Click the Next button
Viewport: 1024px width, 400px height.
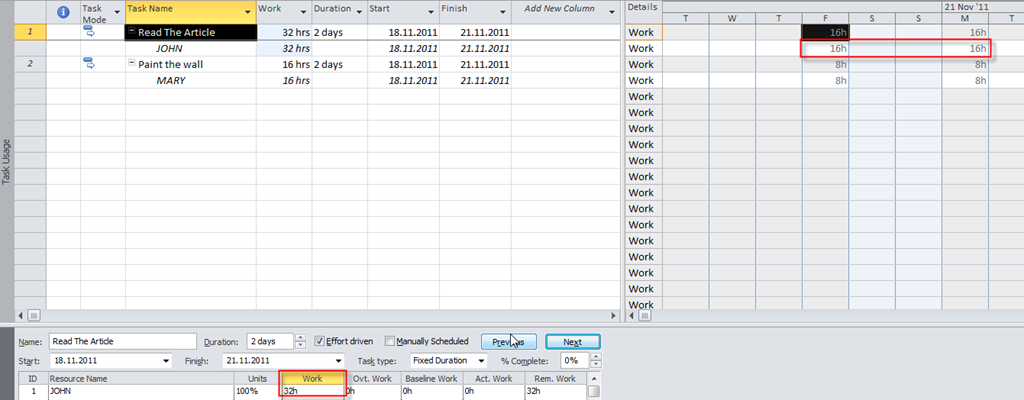572,341
